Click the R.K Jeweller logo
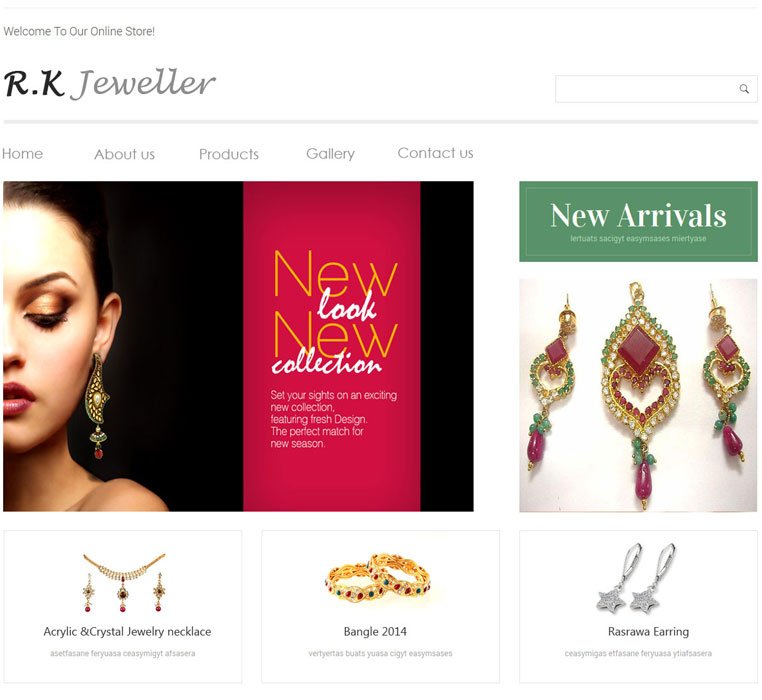The width and height of the screenshot is (762, 700). click(x=110, y=83)
